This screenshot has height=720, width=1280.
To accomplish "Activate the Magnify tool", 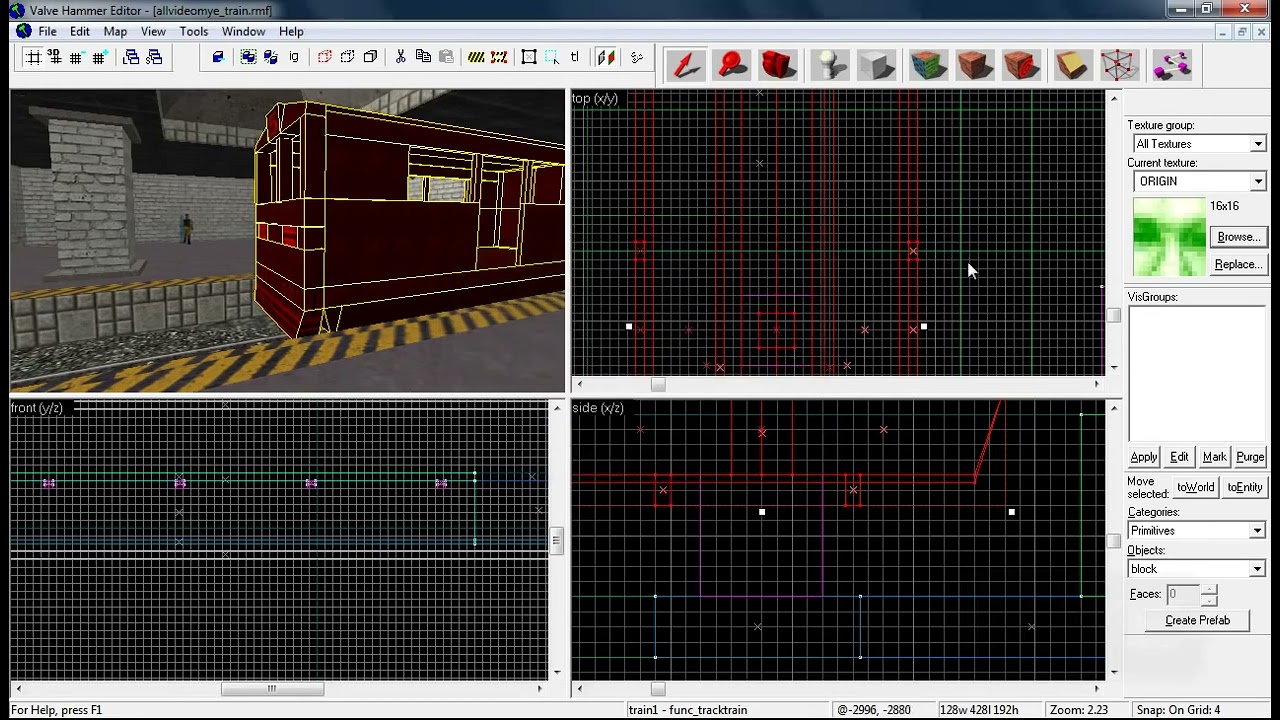I will pyautogui.click(x=733, y=65).
